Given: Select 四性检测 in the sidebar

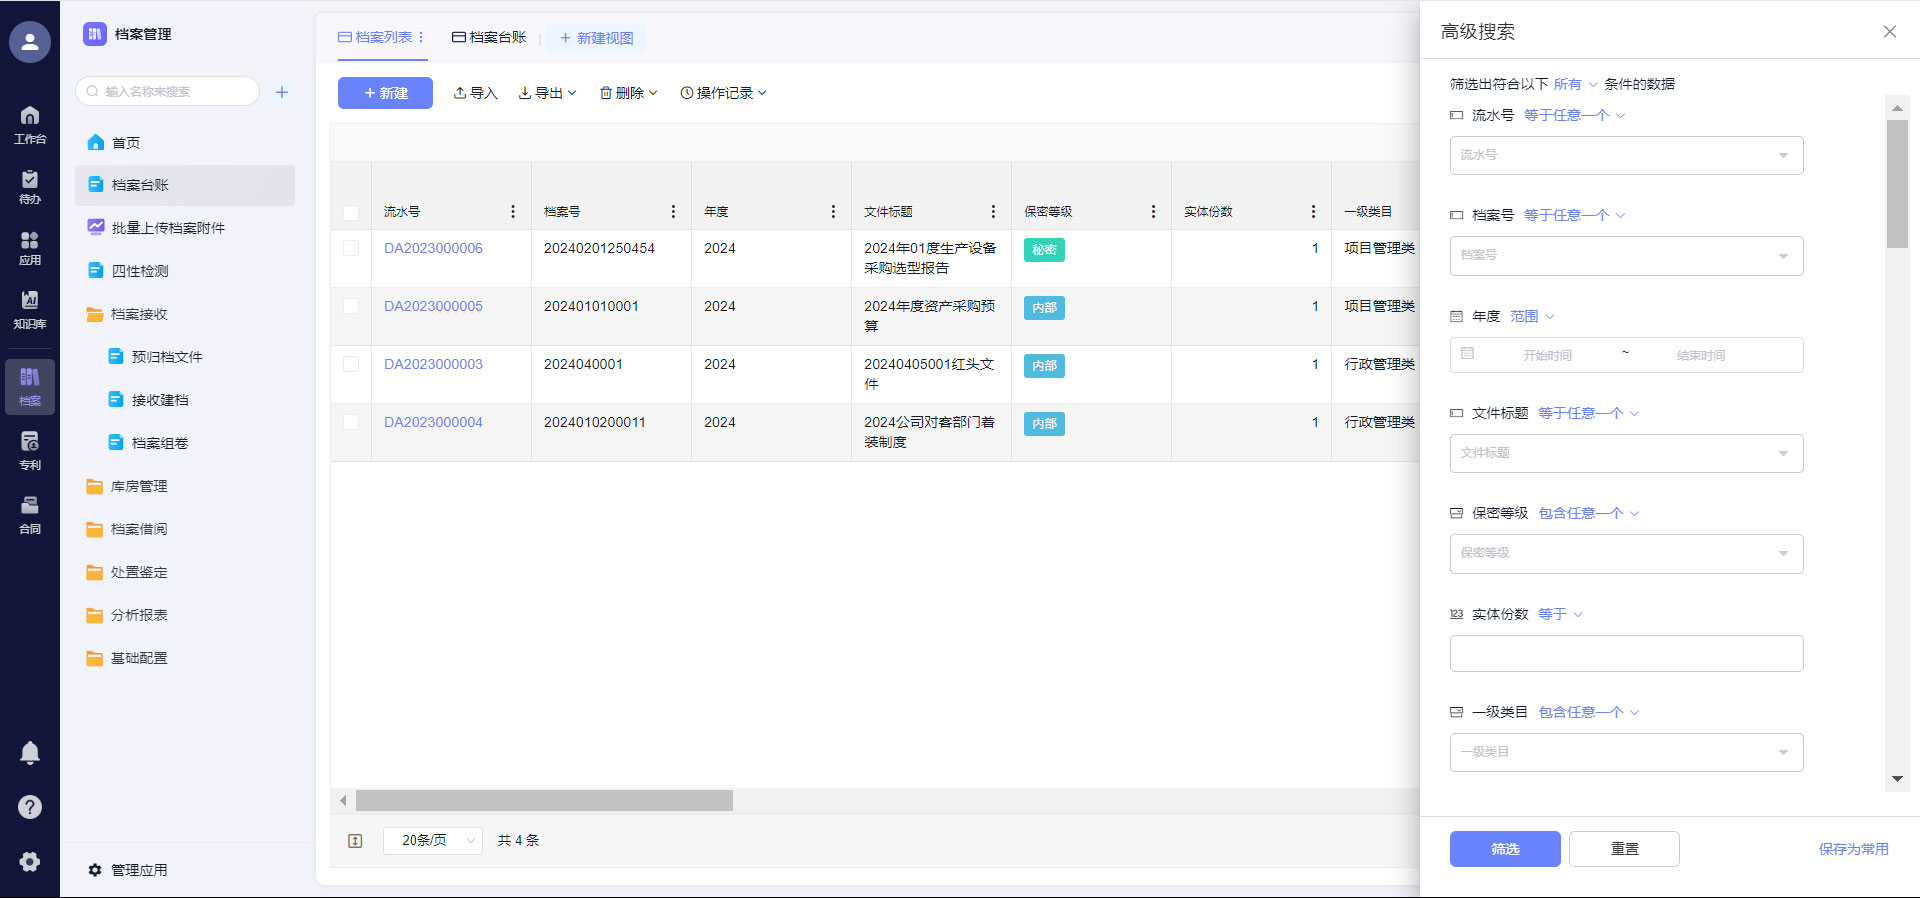Looking at the screenshot, I should click(x=140, y=271).
